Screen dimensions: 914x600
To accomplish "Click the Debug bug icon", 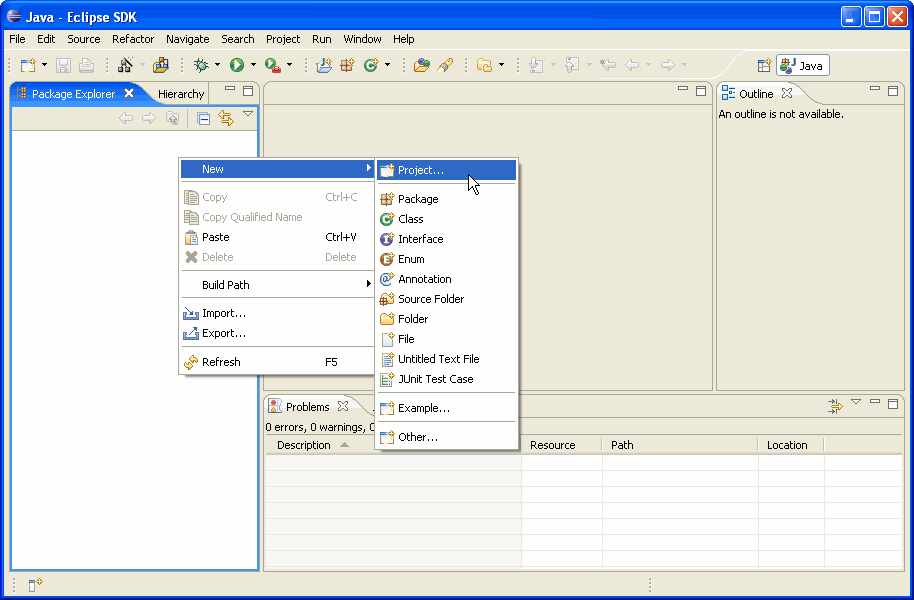I will coord(201,65).
